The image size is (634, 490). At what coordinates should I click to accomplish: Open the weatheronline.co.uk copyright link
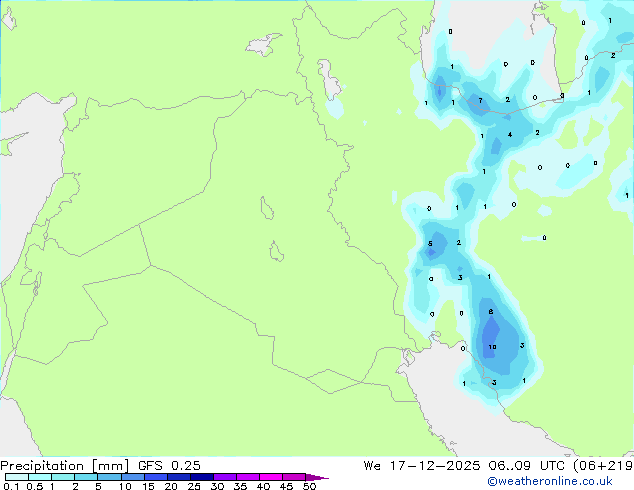click(x=549, y=481)
